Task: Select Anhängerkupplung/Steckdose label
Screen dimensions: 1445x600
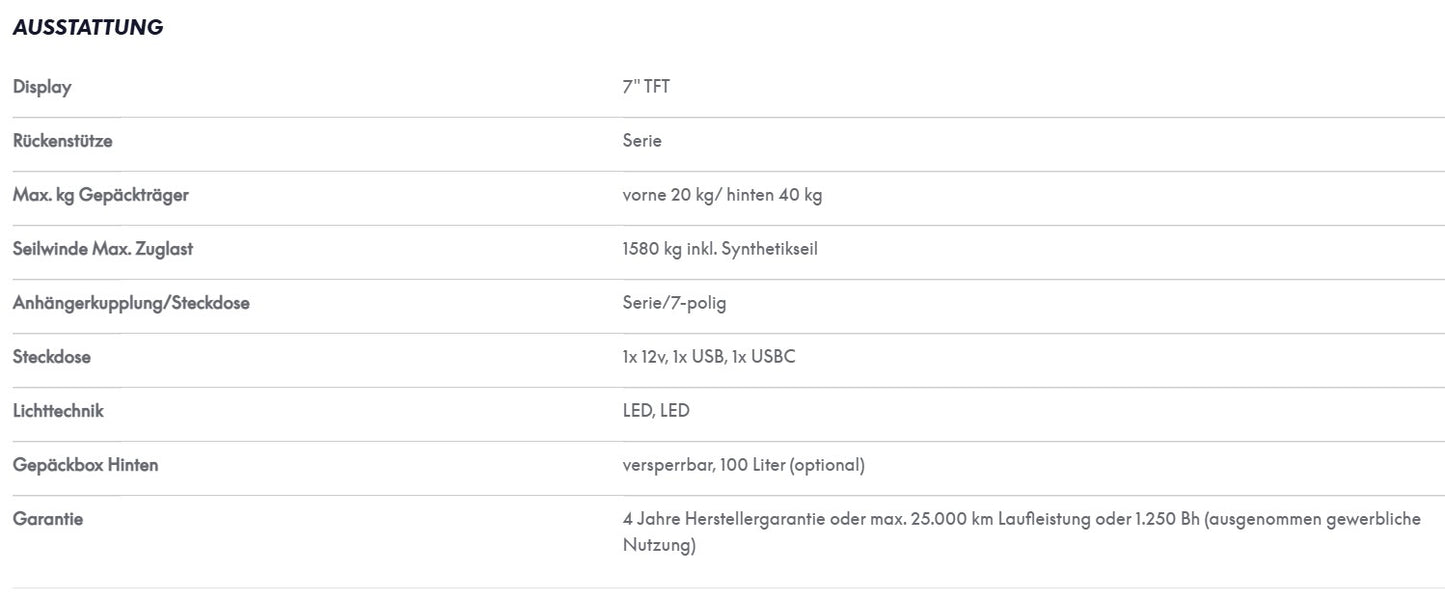Action: 131,303
